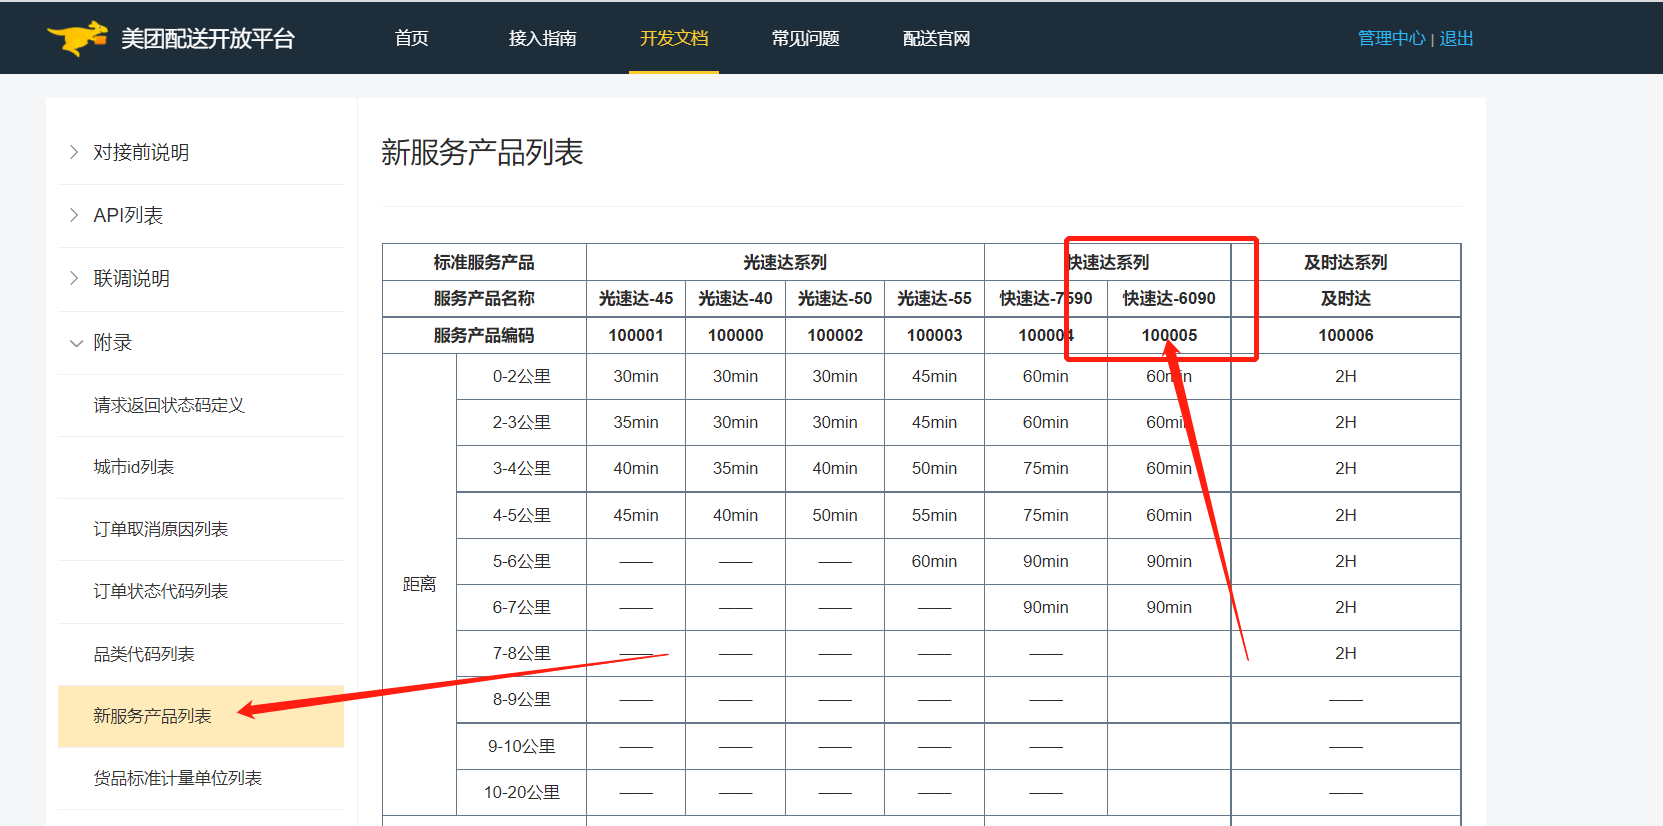The height and width of the screenshot is (826, 1663).
Task: Click the 服务产品名称 row label
Action: pyautogui.click(x=484, y=298)
